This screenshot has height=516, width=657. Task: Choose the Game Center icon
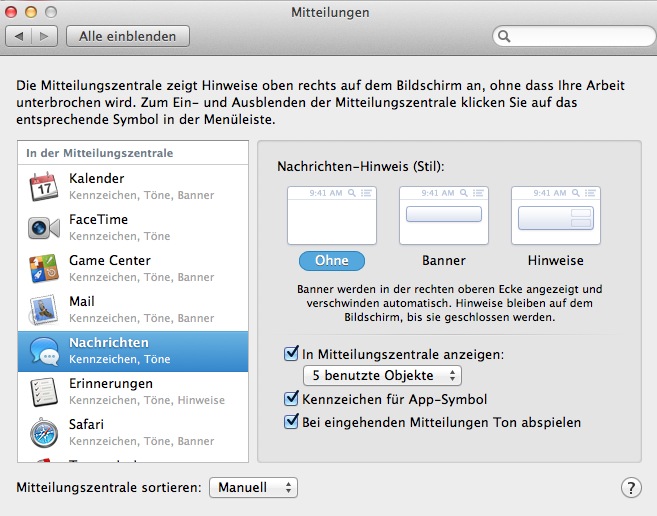[44, 268]
